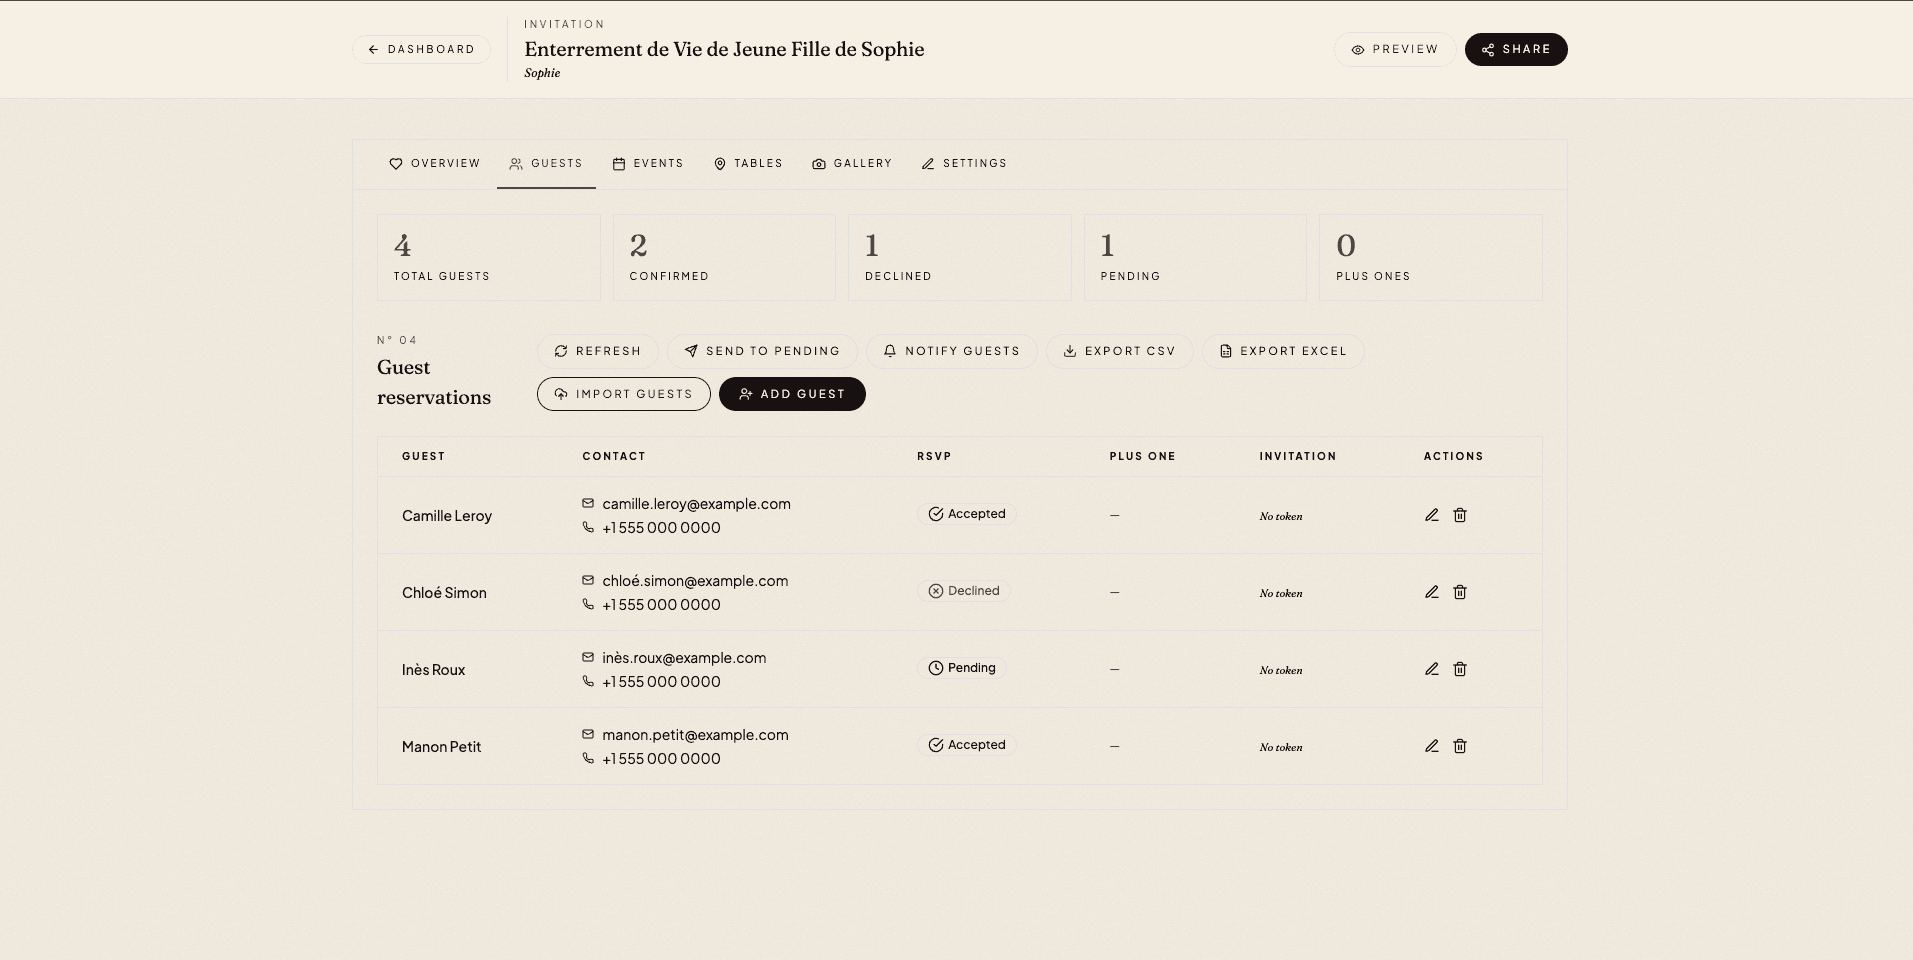The width and height of the screenshot is (1913, 960).
Task: Edit Inès Roux's guest entry
Action: [x=1432, y=669]
